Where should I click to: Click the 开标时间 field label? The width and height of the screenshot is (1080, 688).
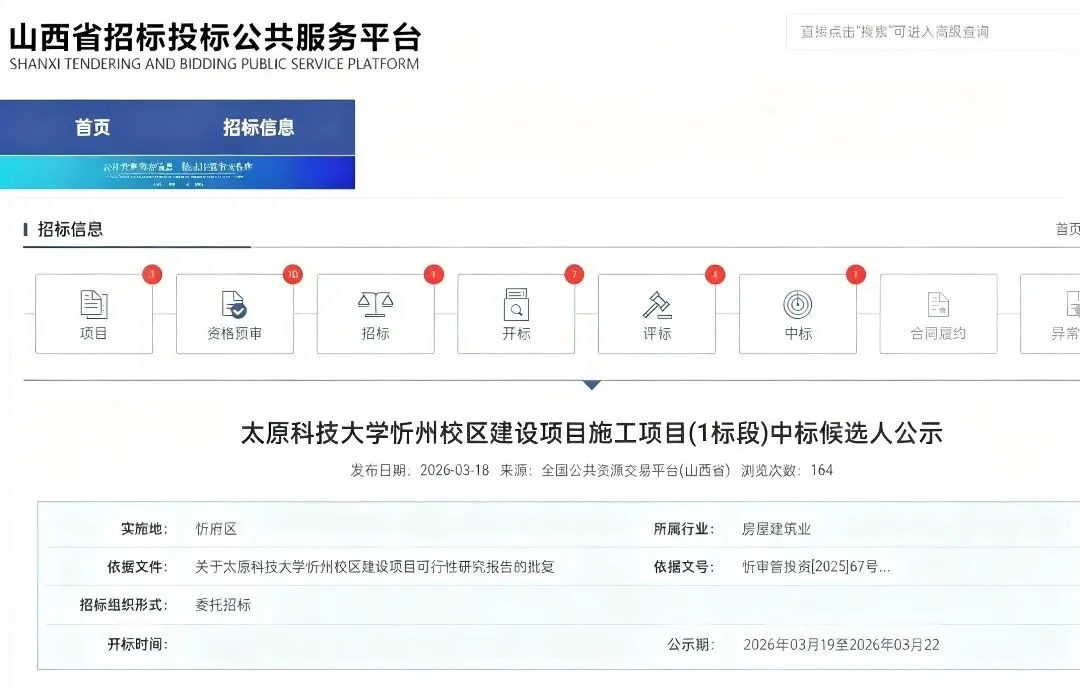pos(138,645)
